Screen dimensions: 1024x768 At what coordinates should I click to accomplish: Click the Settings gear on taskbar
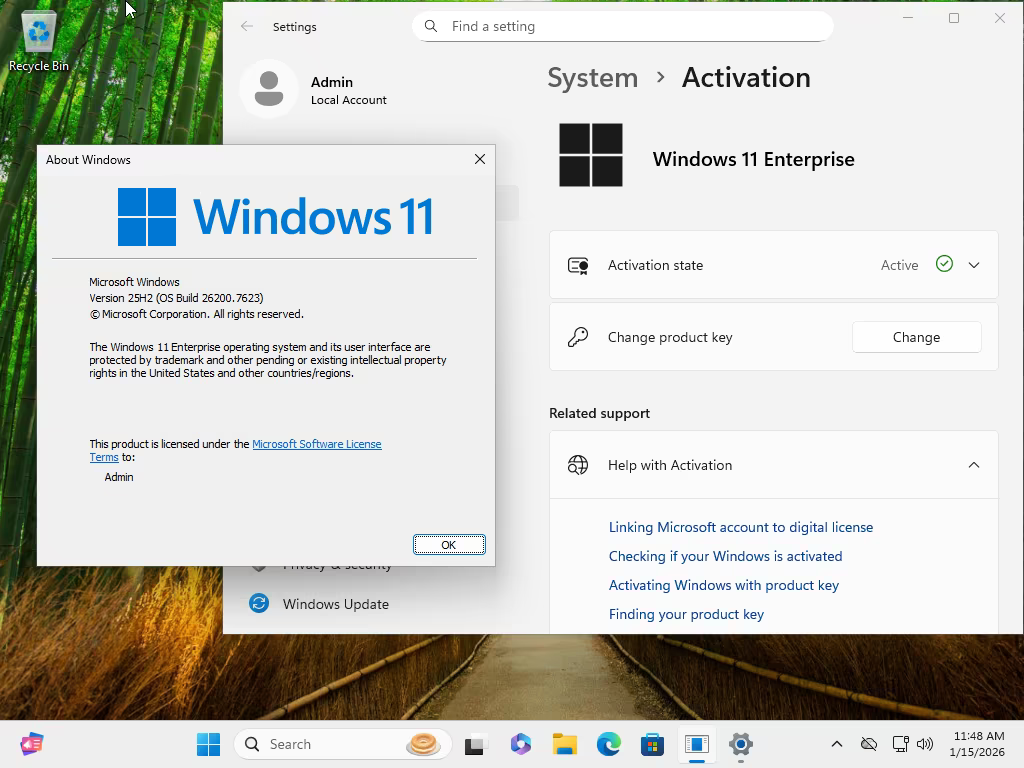point(741,744)
